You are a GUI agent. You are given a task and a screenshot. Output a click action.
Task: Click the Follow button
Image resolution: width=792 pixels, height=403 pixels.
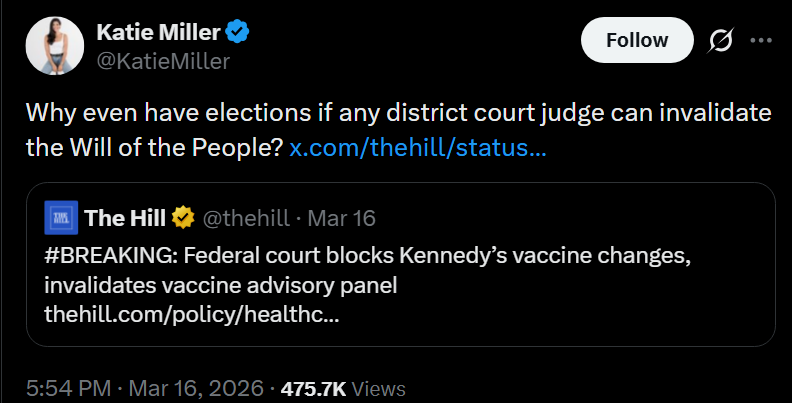tap(637, 41)
